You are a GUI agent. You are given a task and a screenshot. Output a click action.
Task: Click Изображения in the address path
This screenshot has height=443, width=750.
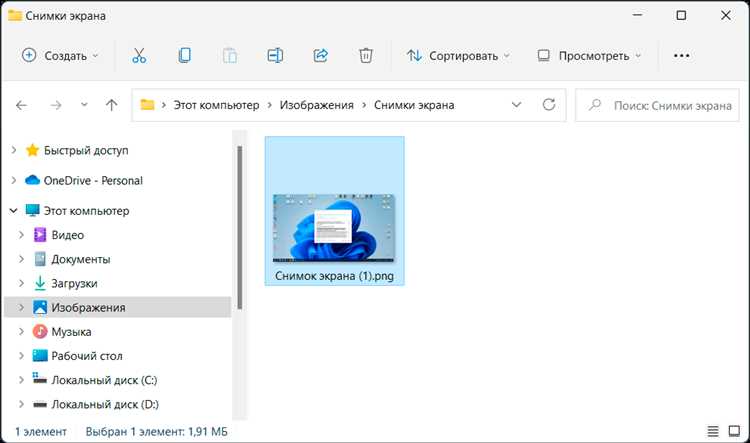point(317,105)
